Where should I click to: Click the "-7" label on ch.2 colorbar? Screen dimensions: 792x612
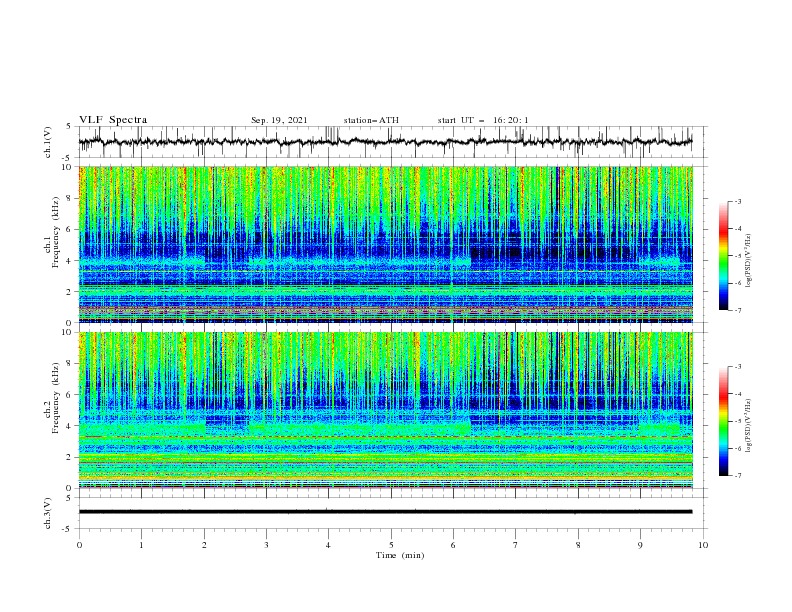point(738,476)
